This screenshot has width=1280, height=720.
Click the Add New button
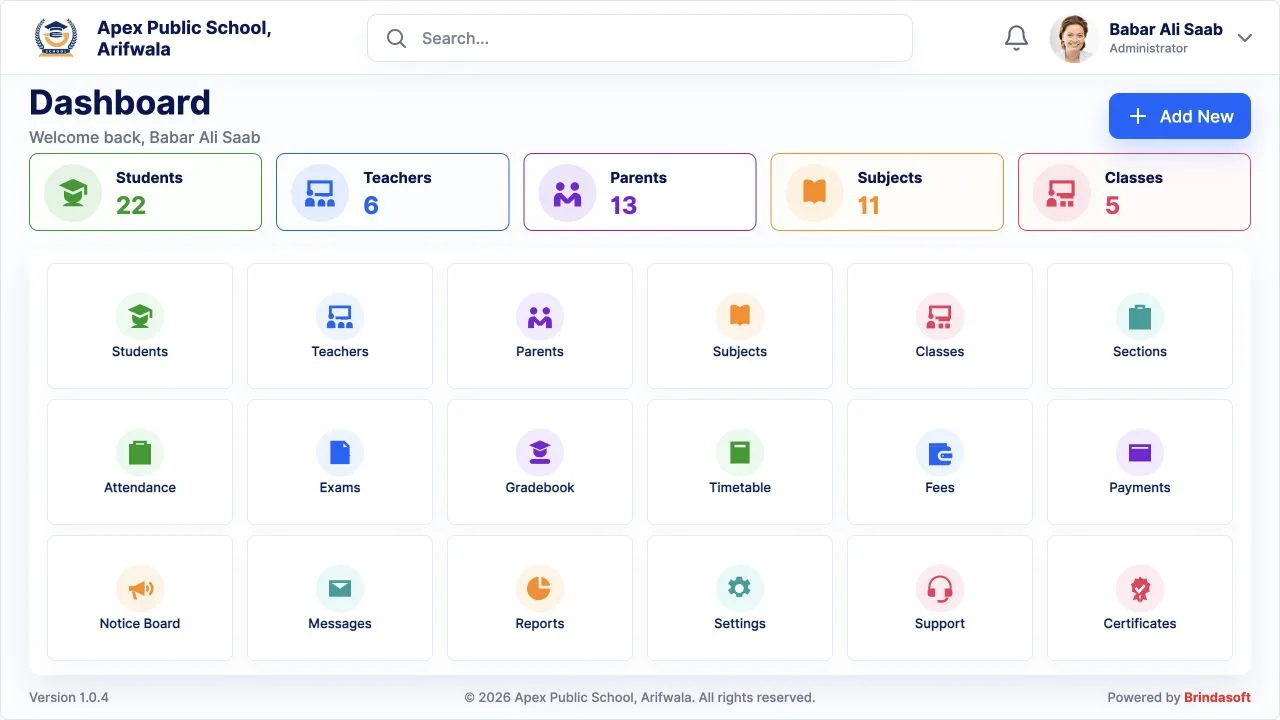click(1180, 116)
